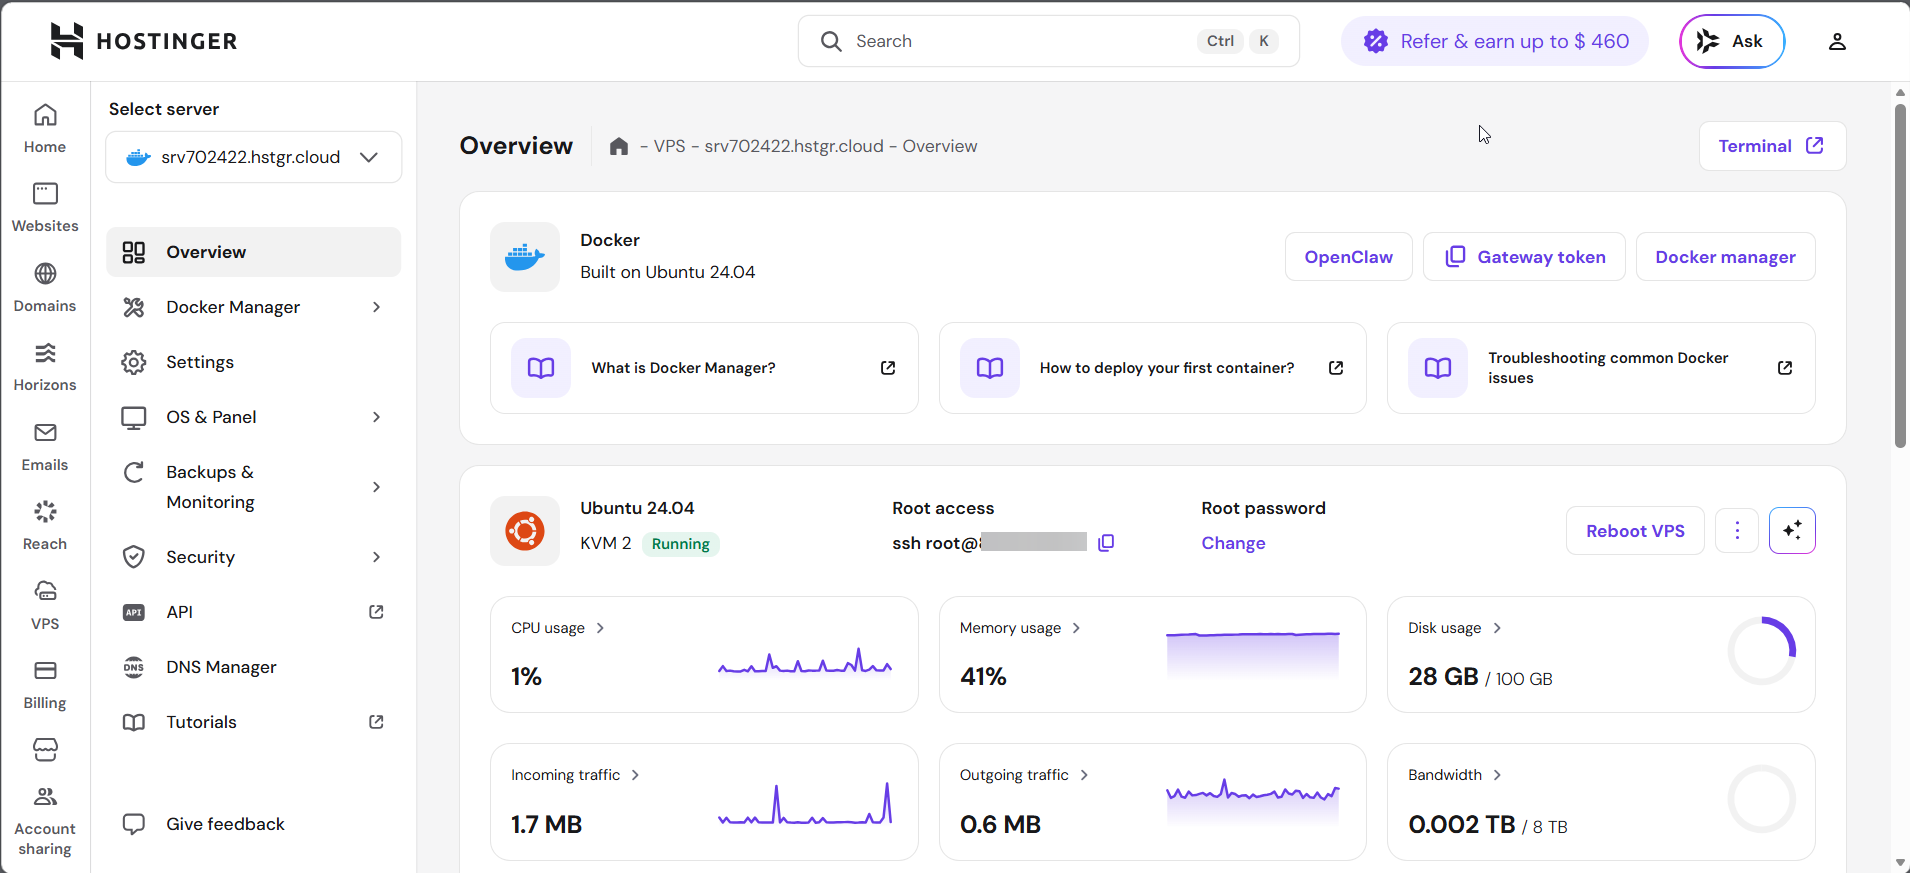
Task: Open Horizons in the left rail
Action: tap(45, 367)
